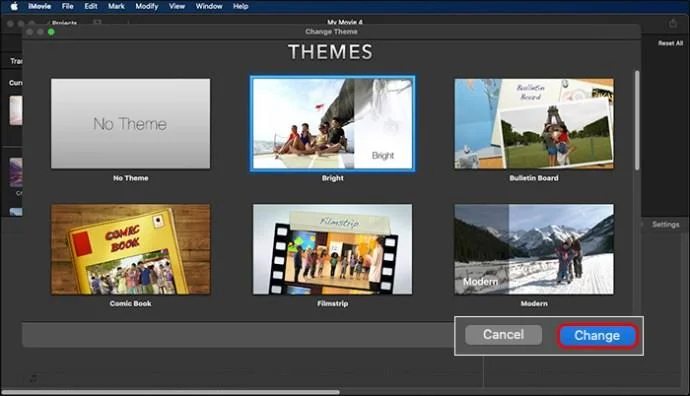Click the green zoom button of Change Theme dialog
Image resolution: width=690 pixels, height=396 pixels.
[x=51, y=32]
